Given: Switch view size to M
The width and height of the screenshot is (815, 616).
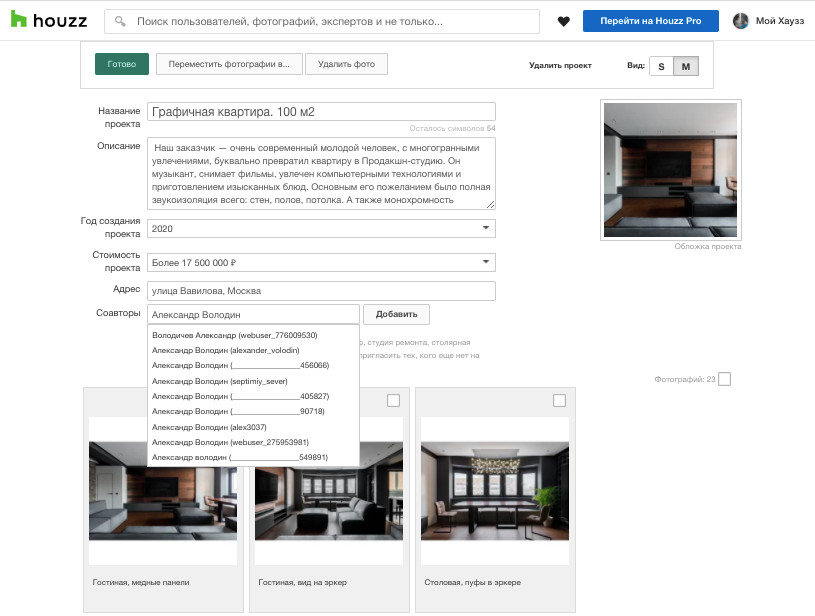Looking at the screenshot, I should 686,66.
